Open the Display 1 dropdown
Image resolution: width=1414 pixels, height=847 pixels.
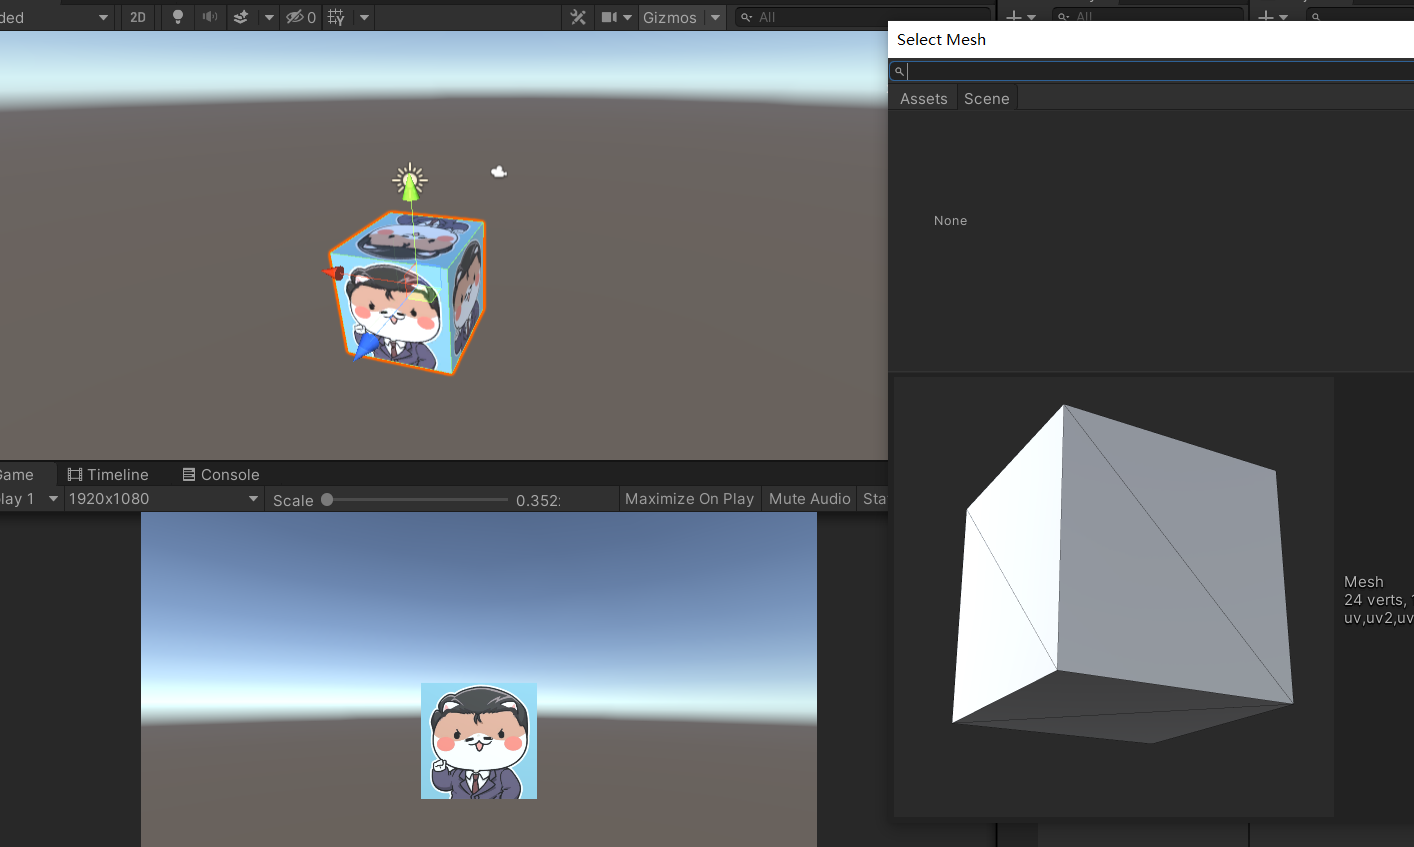[30, 498]
